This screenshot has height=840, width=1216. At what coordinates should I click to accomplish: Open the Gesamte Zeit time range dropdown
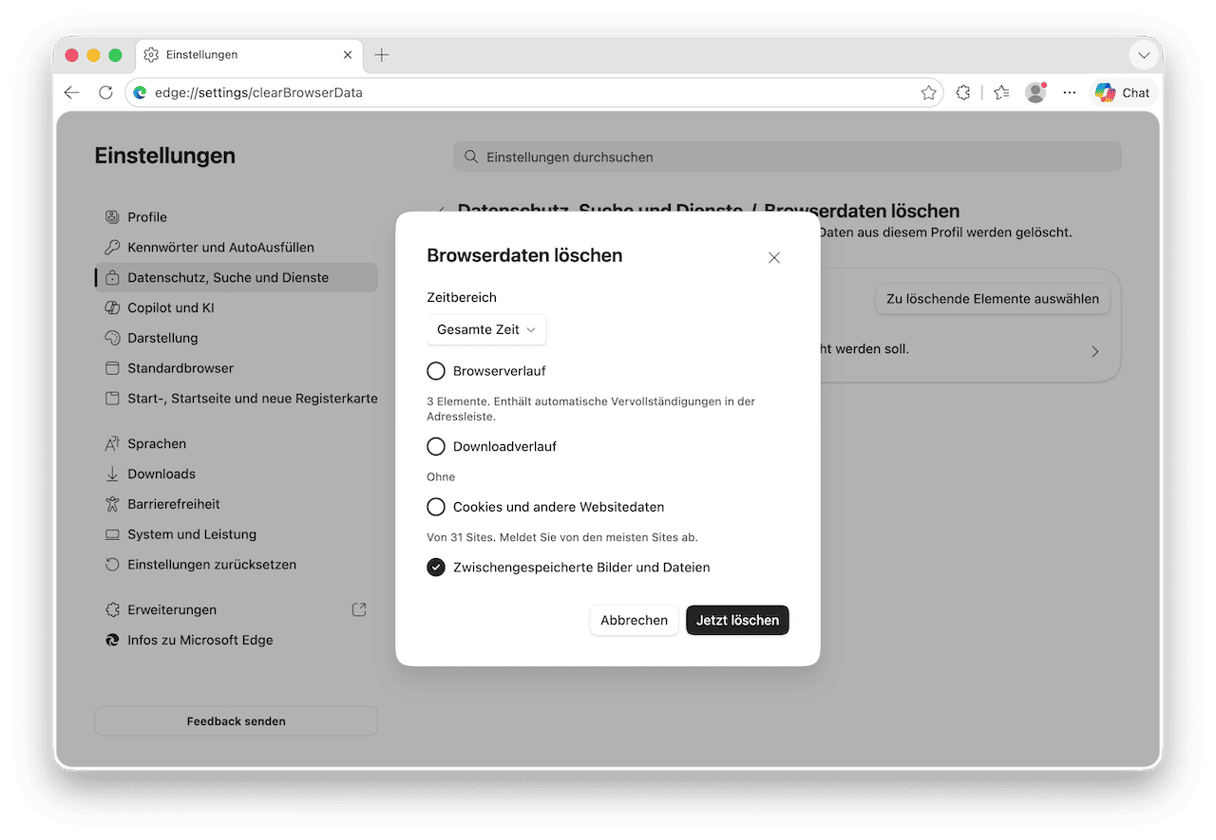click(x=486, y=329)
